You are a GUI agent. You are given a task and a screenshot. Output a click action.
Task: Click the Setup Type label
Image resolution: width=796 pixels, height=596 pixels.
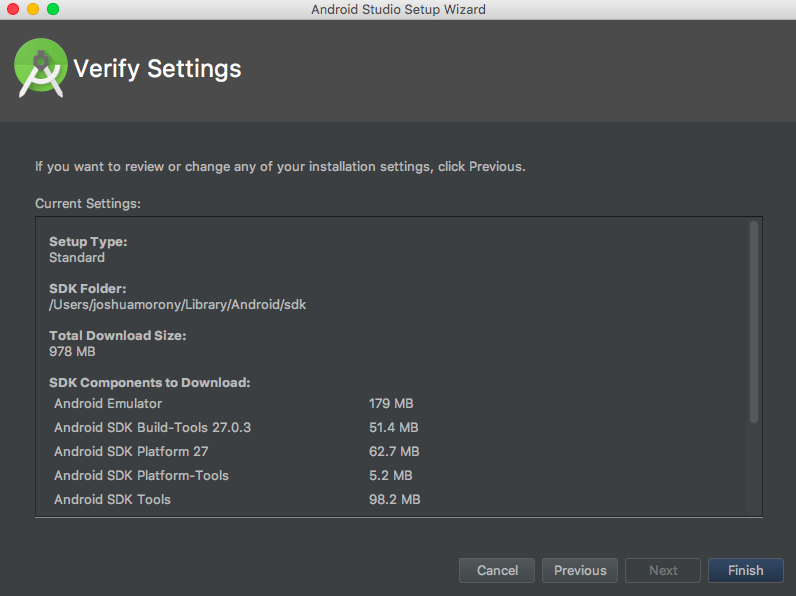88,242
